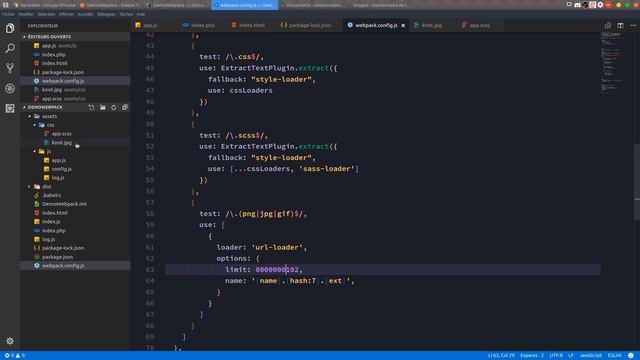Open the Fichier menu

8,14
